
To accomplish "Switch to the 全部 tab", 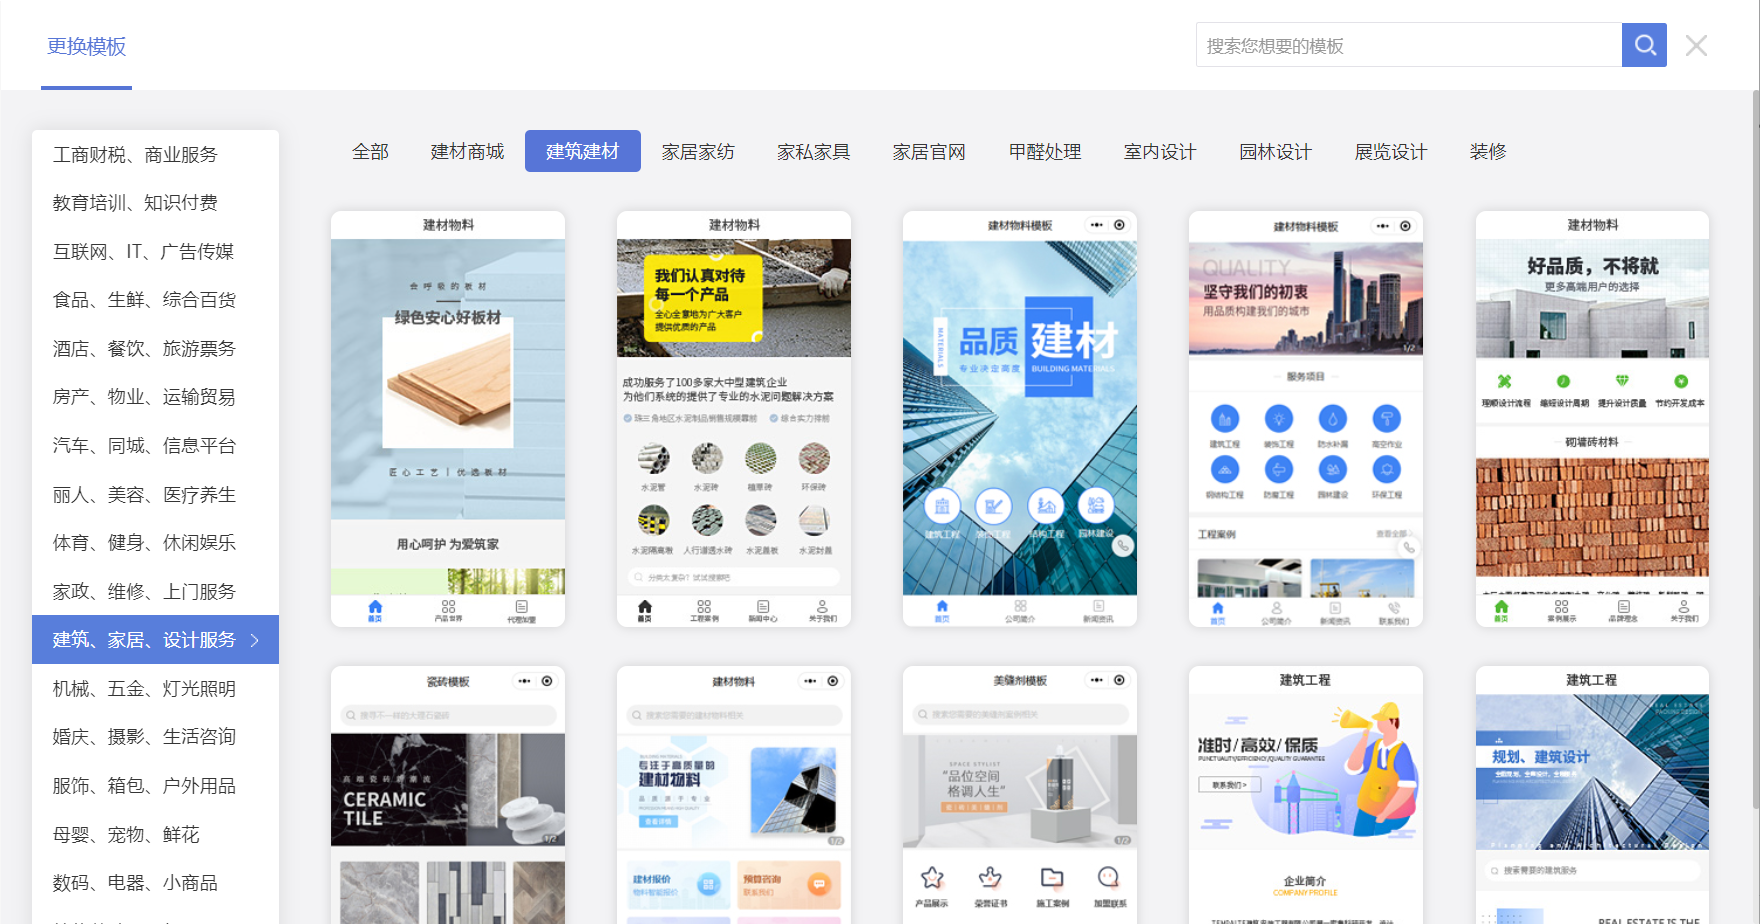I will click(370, 152).
